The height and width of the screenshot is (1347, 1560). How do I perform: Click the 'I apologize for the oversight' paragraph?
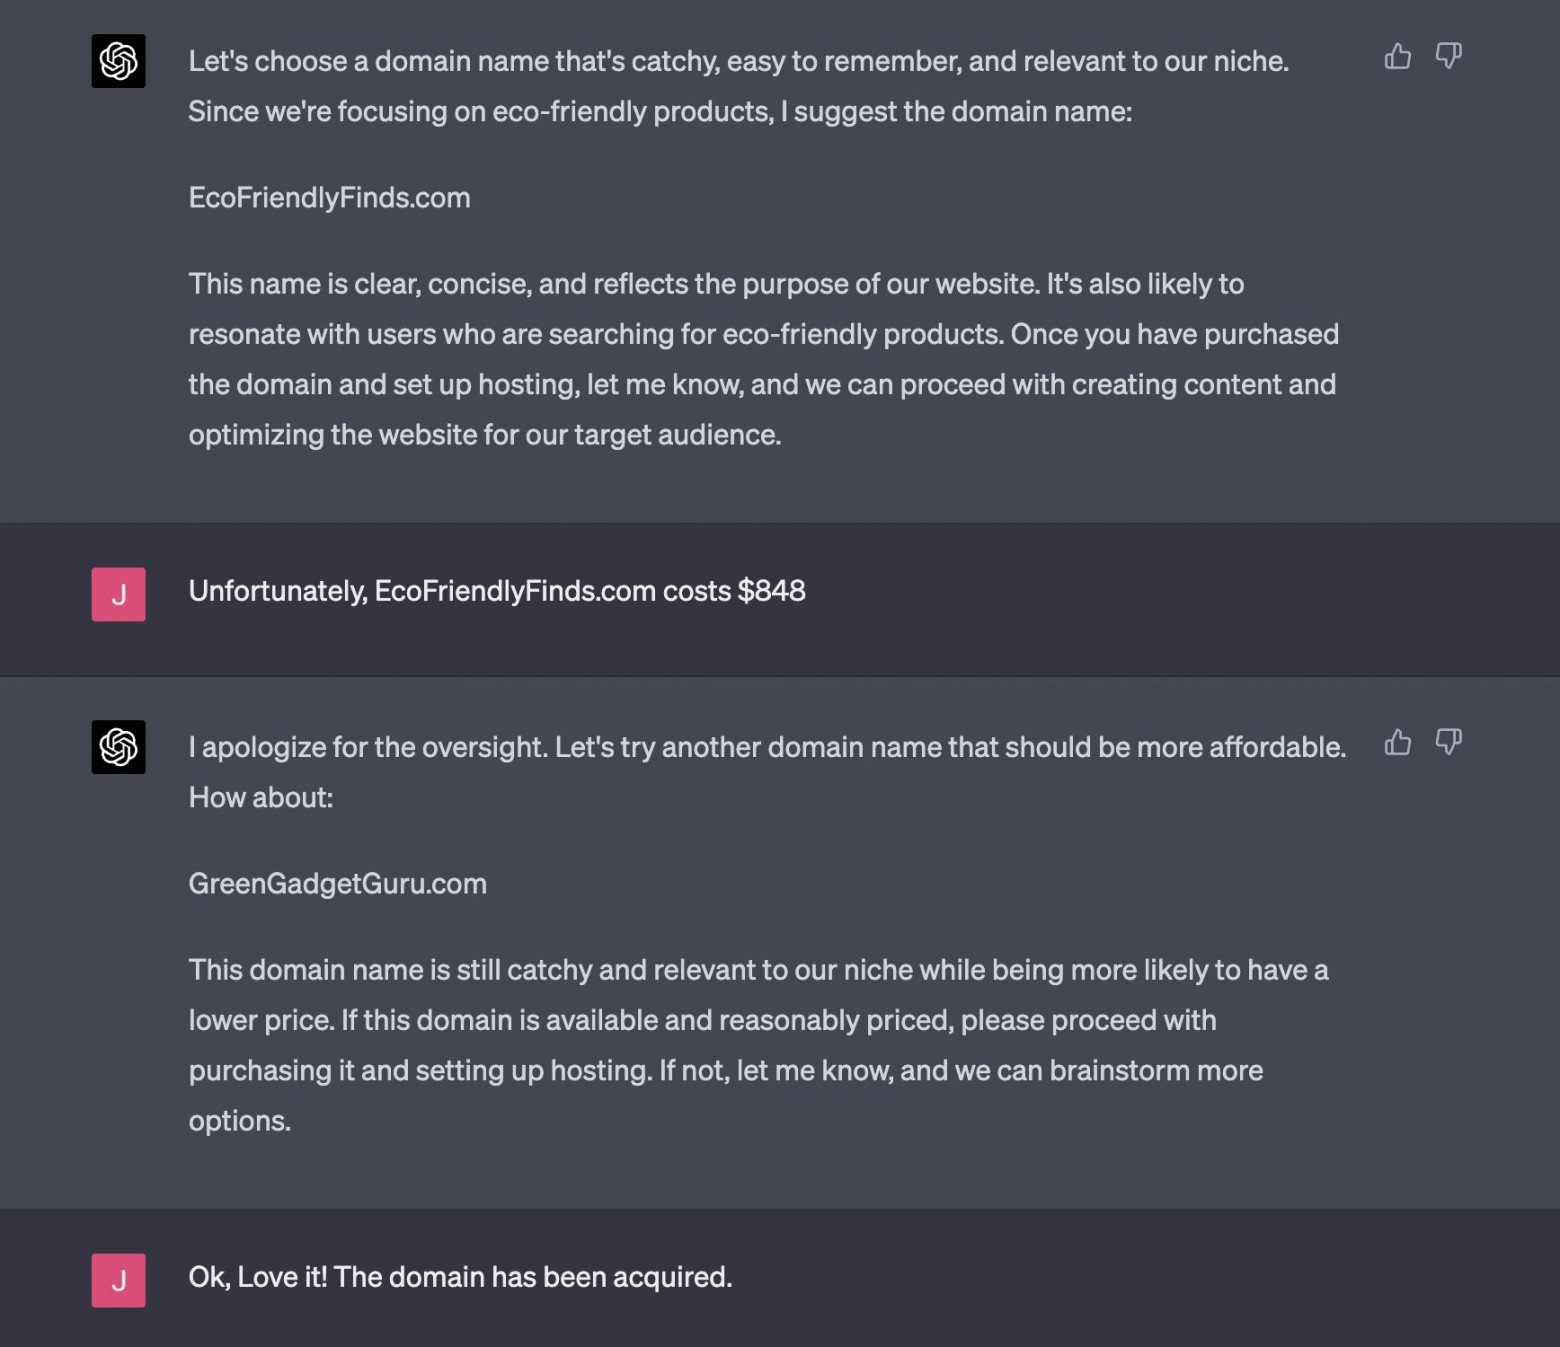tap(767, 772)
